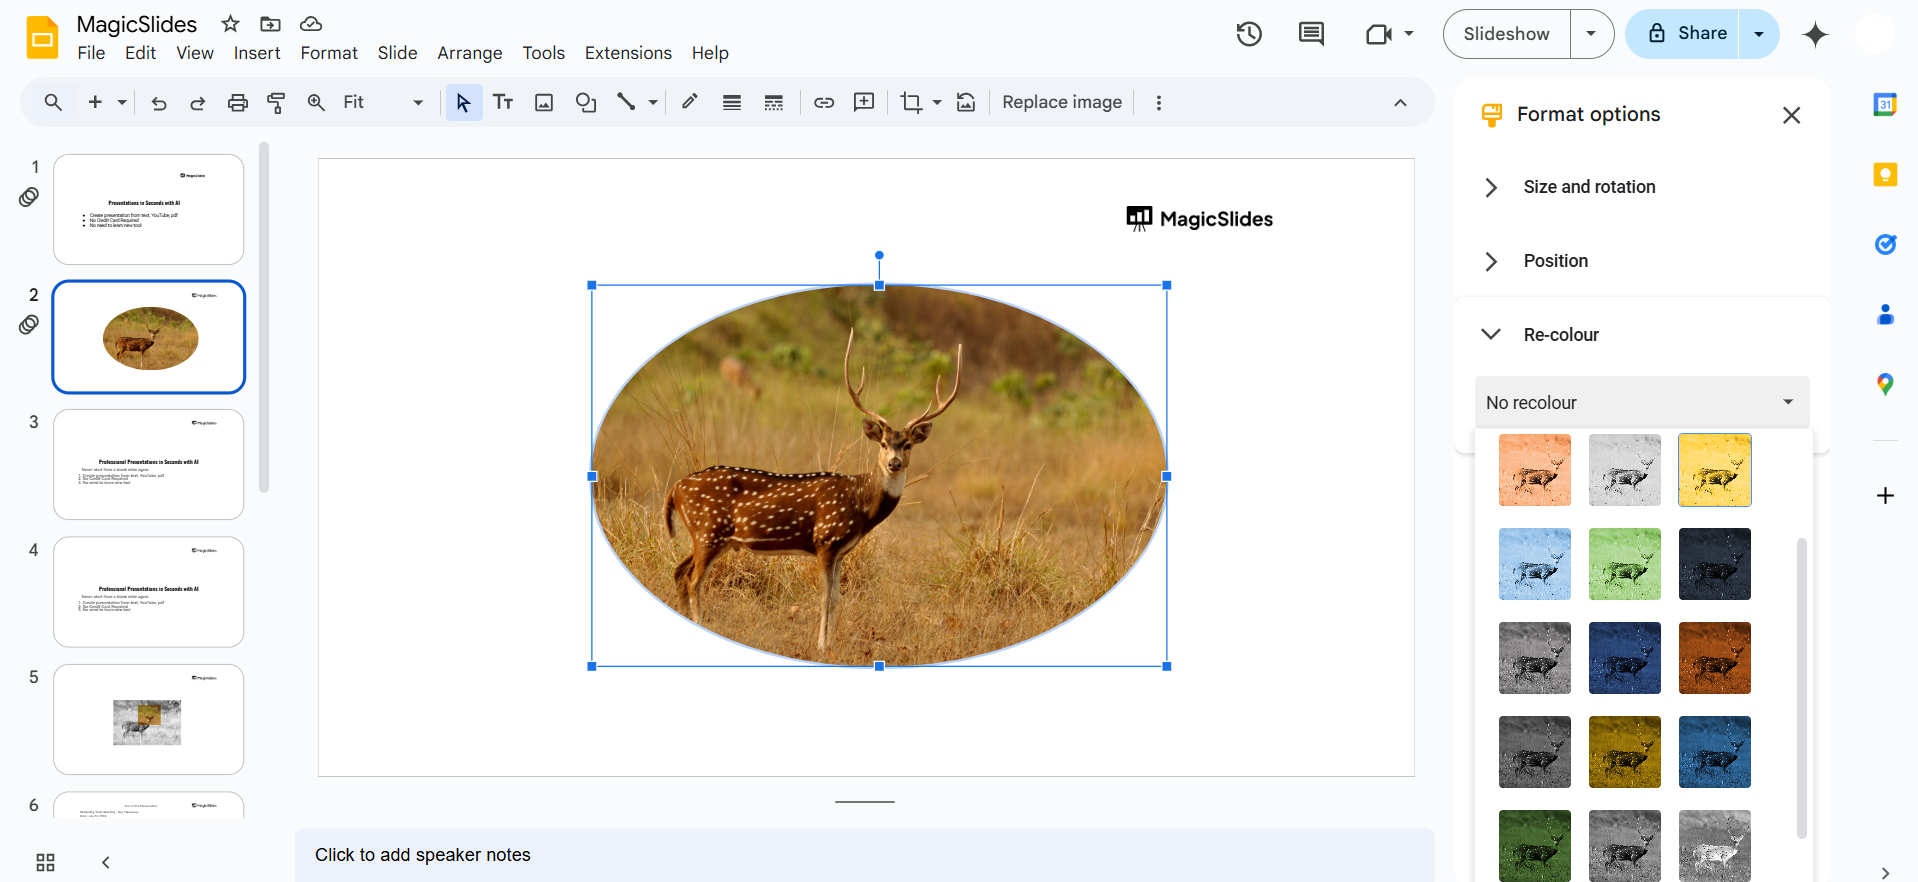1918x882 pixels.
Task: Open the Arrange menu
Action: pyautogui.click(x=469, y=53)
